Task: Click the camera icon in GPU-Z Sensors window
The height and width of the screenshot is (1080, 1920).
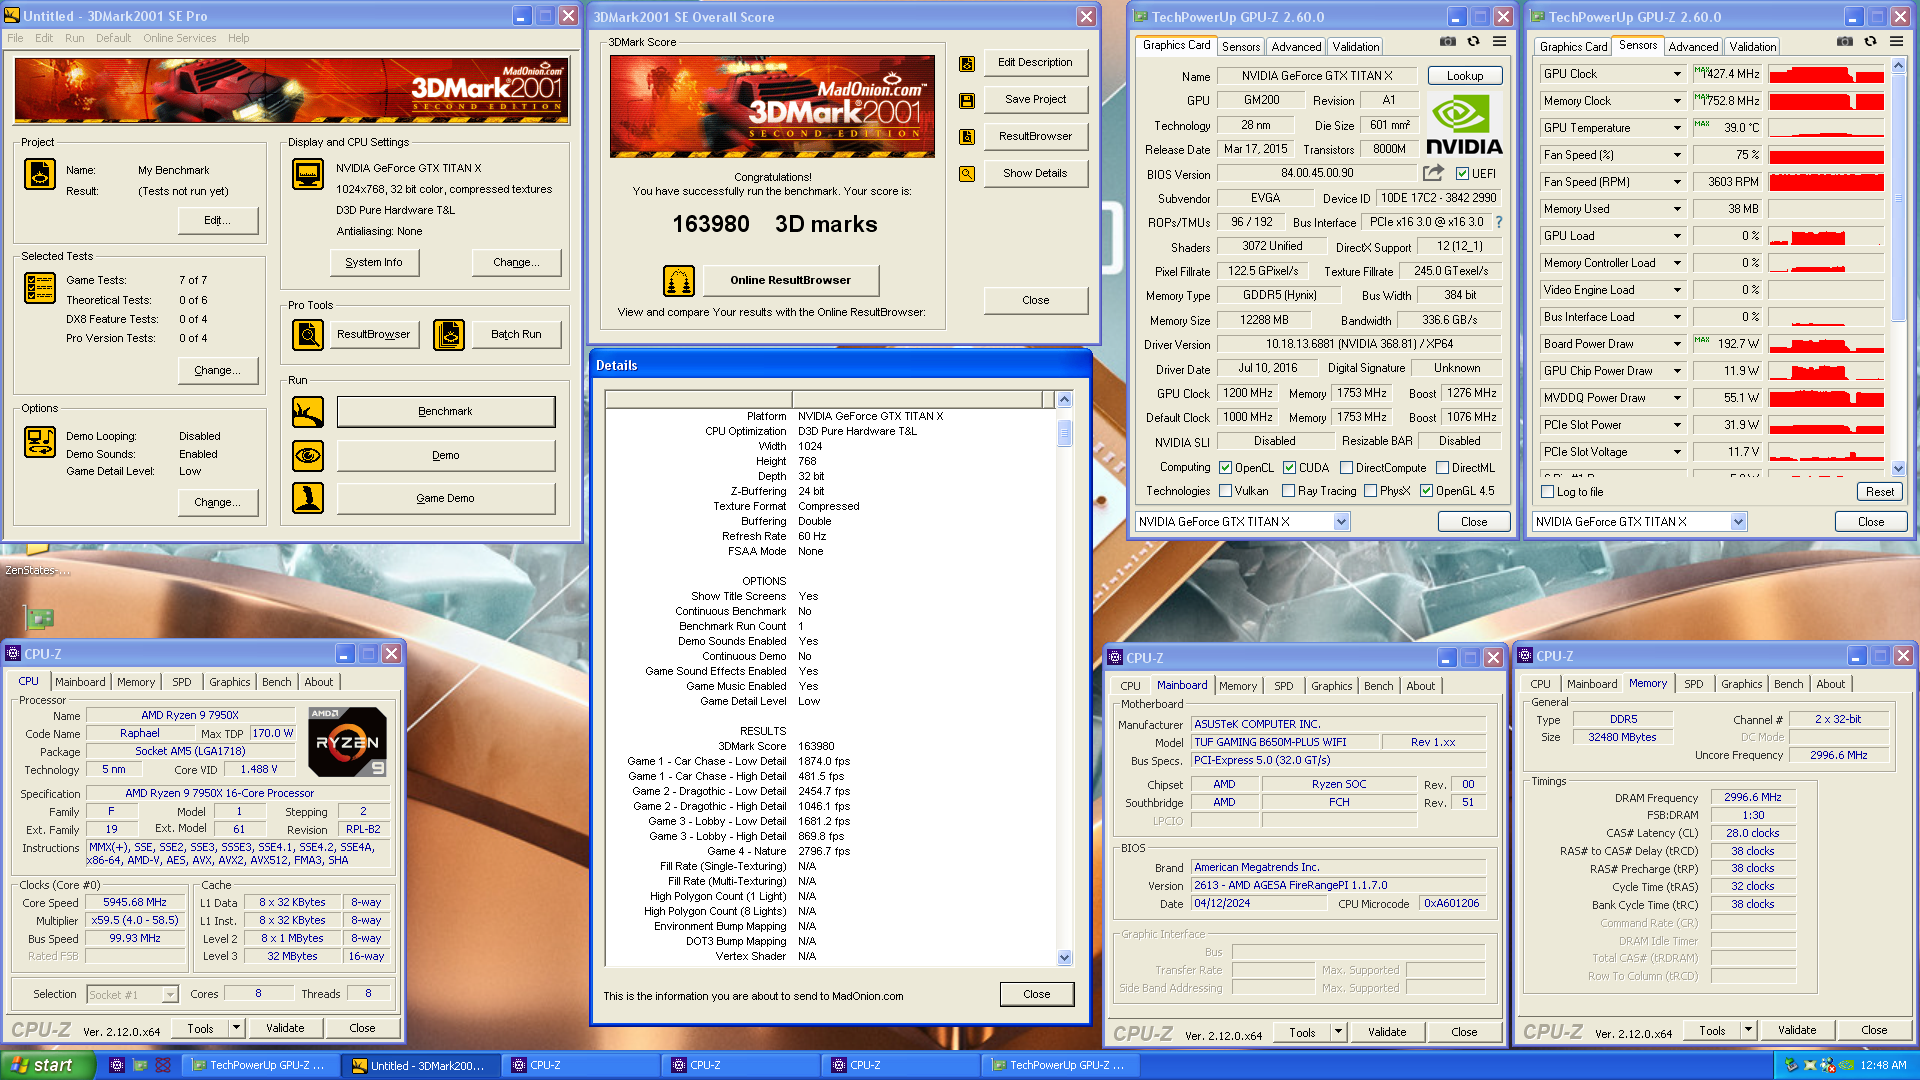Action: point(1845,42)
